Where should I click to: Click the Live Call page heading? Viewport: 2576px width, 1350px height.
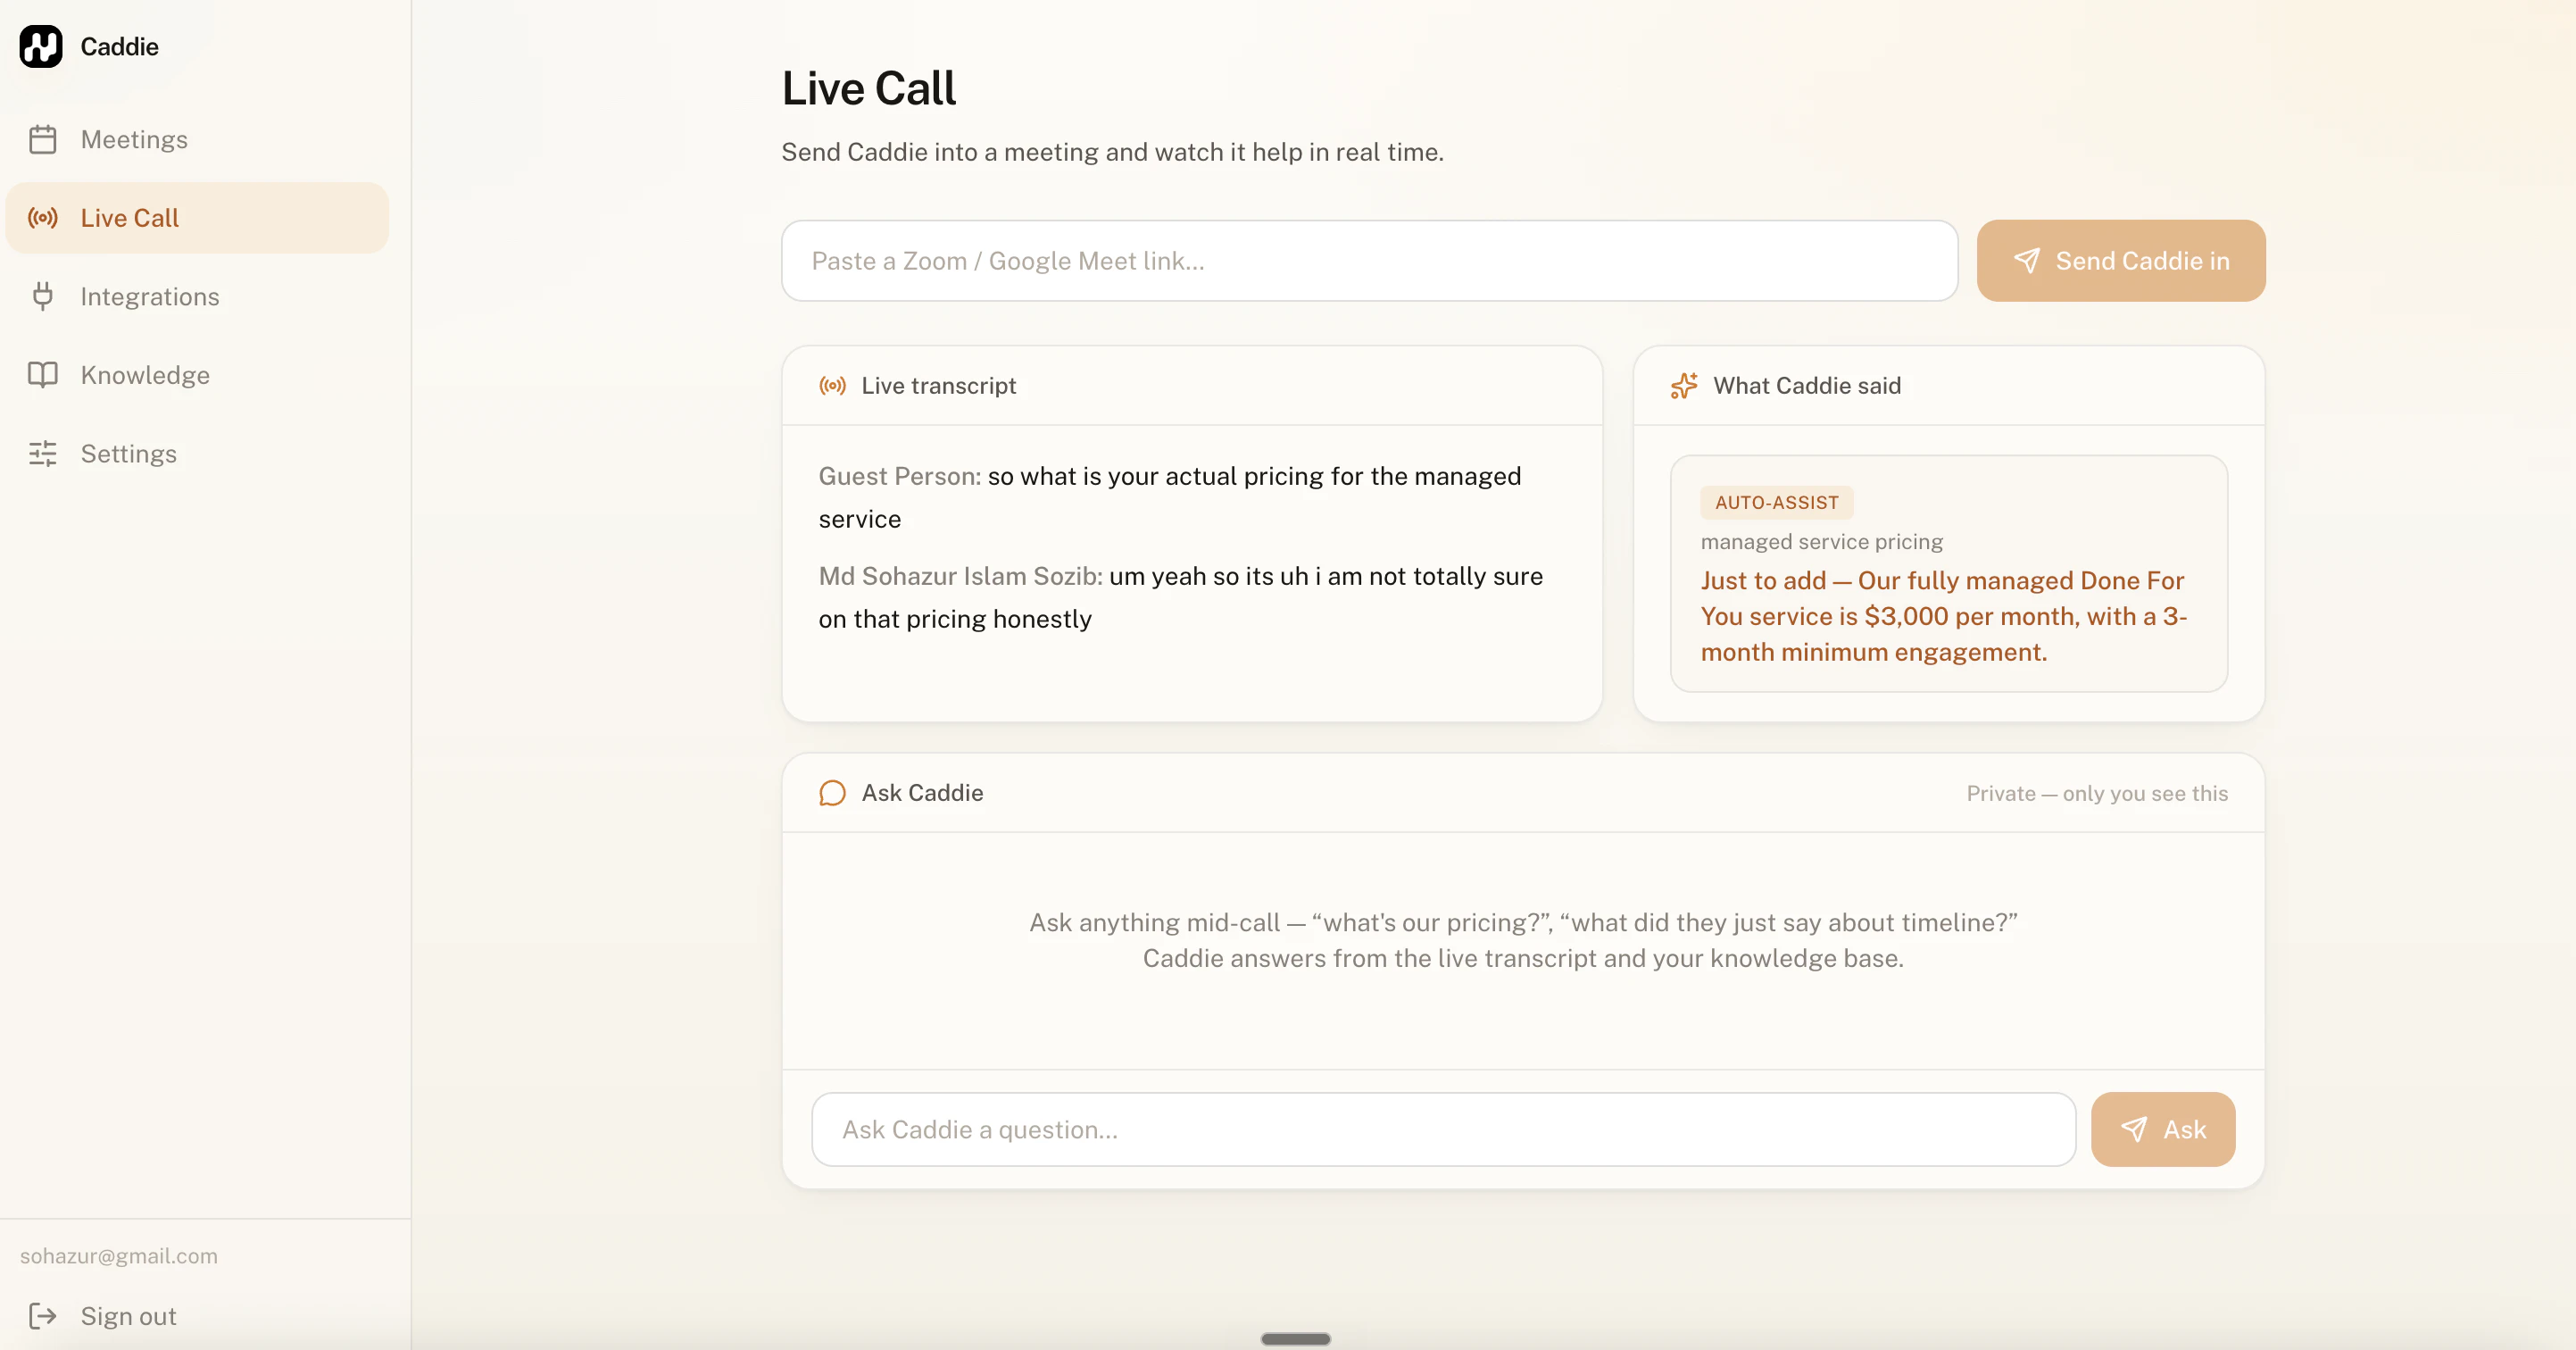pyautogui.click(x=868, y=88)
